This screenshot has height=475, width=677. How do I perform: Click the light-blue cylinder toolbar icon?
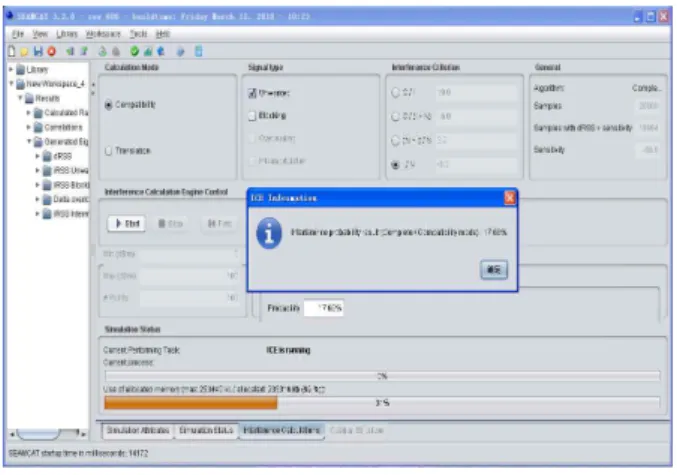[198, 51]
